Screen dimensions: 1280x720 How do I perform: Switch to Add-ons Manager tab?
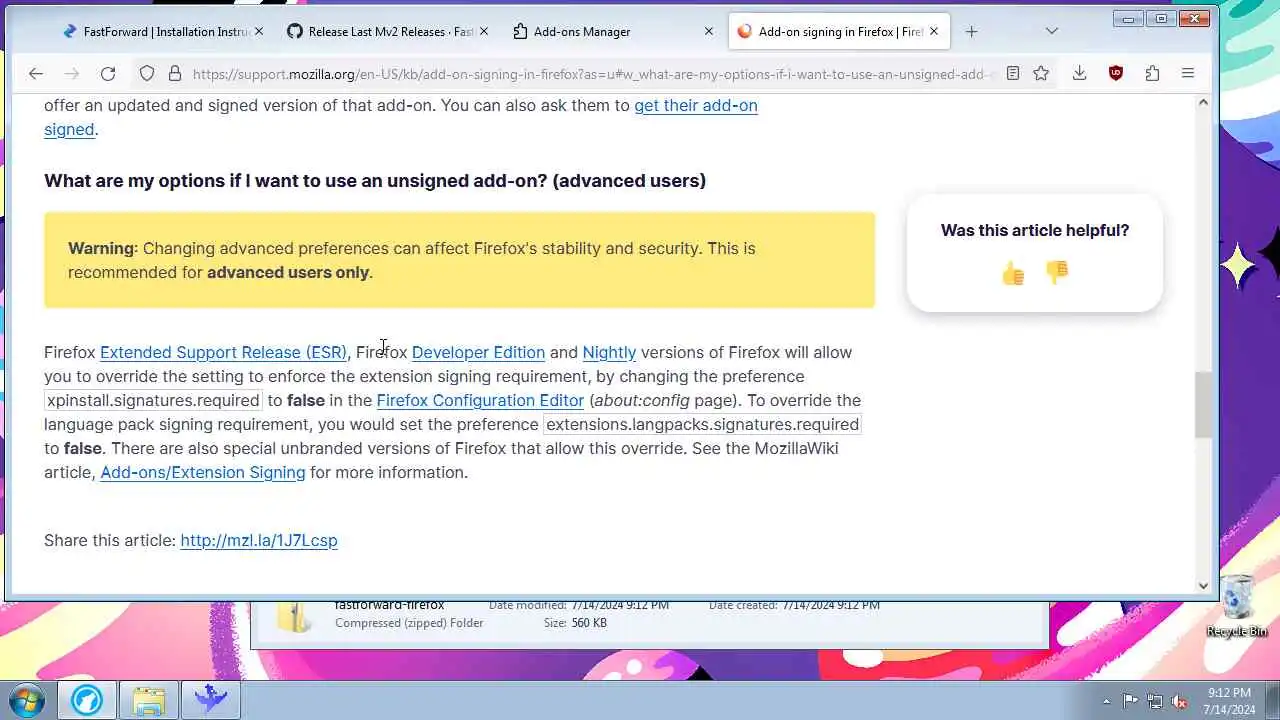(612, 31)
